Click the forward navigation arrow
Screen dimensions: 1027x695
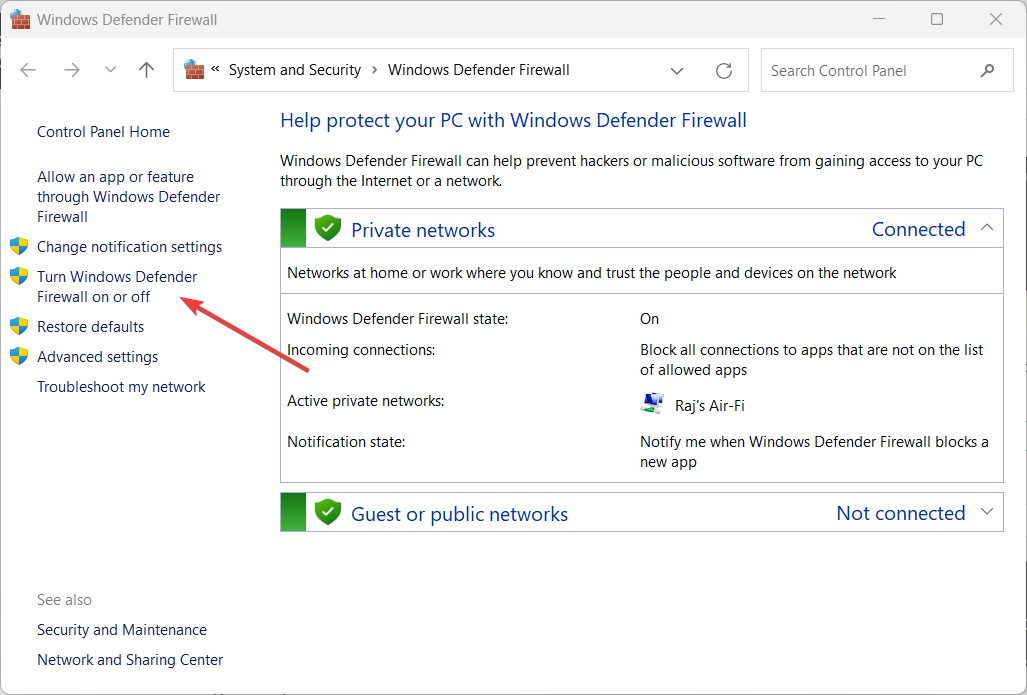[x=72, y=70]
